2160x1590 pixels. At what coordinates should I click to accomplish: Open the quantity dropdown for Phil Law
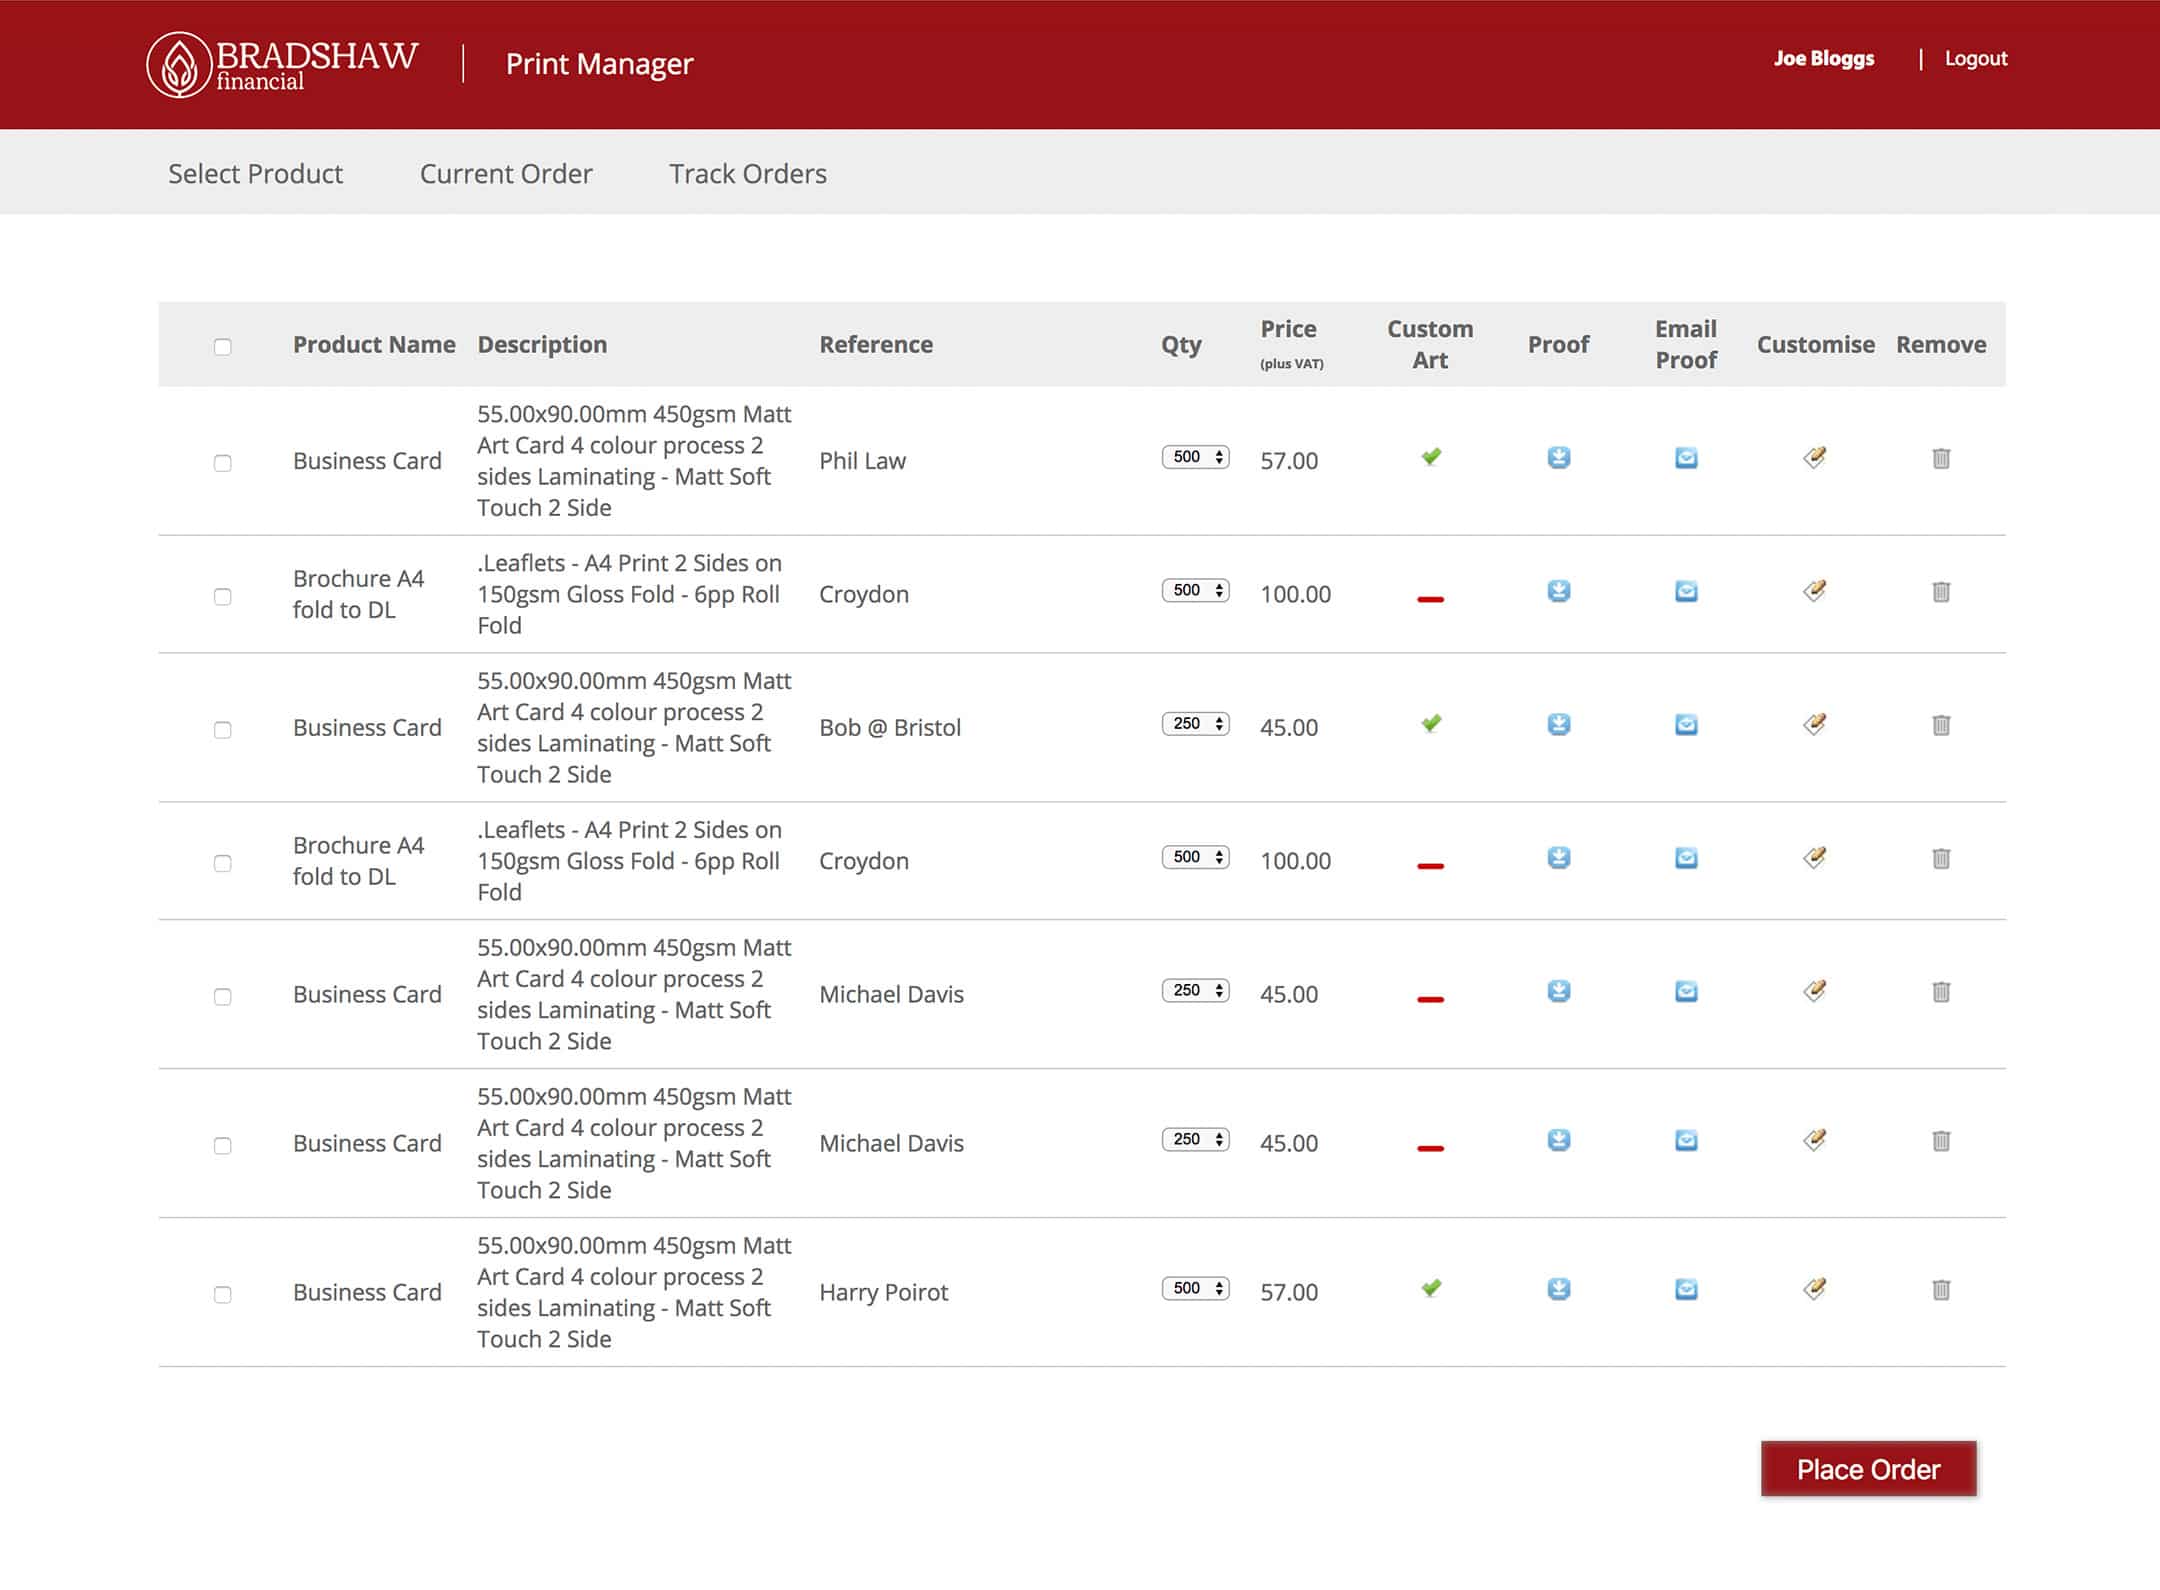1196,457
